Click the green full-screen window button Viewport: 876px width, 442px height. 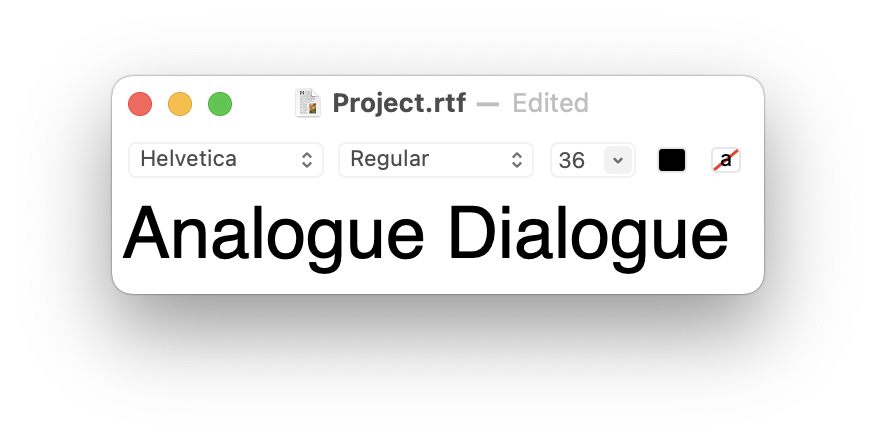pos(220,104)
